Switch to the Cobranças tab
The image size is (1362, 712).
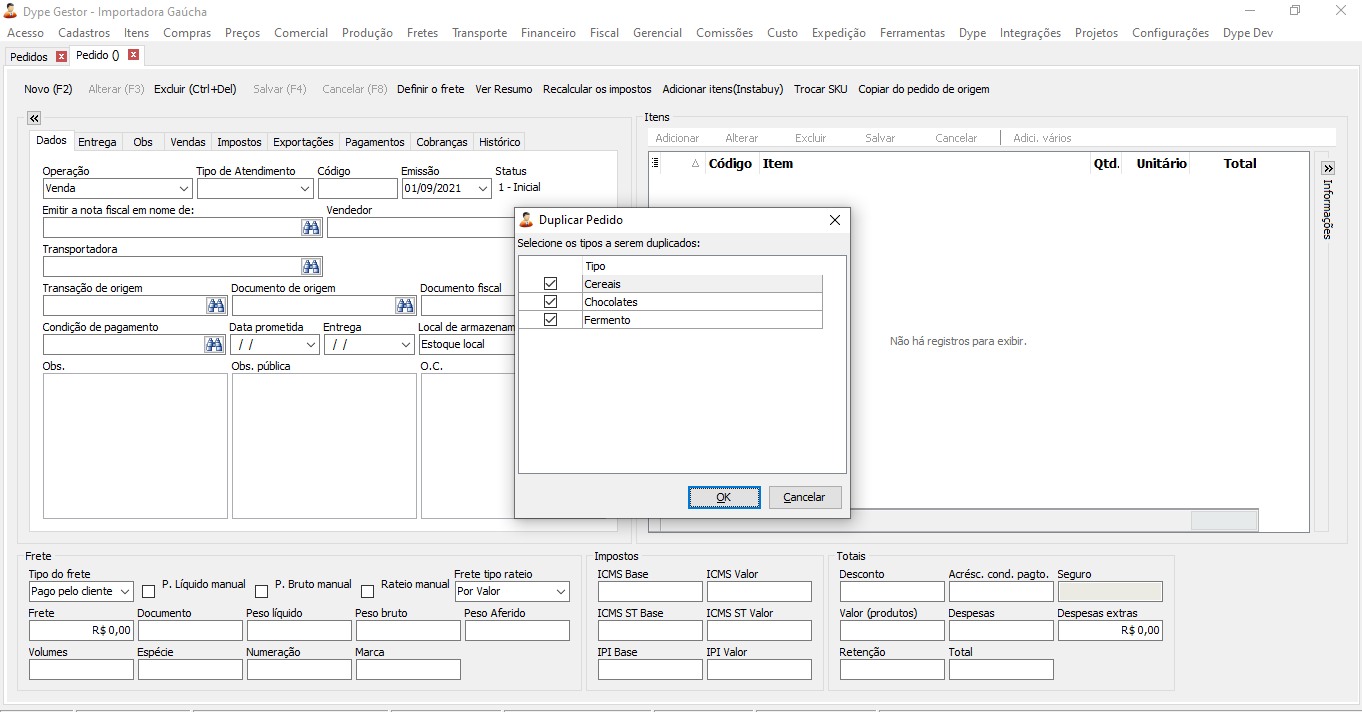[442, 142]
